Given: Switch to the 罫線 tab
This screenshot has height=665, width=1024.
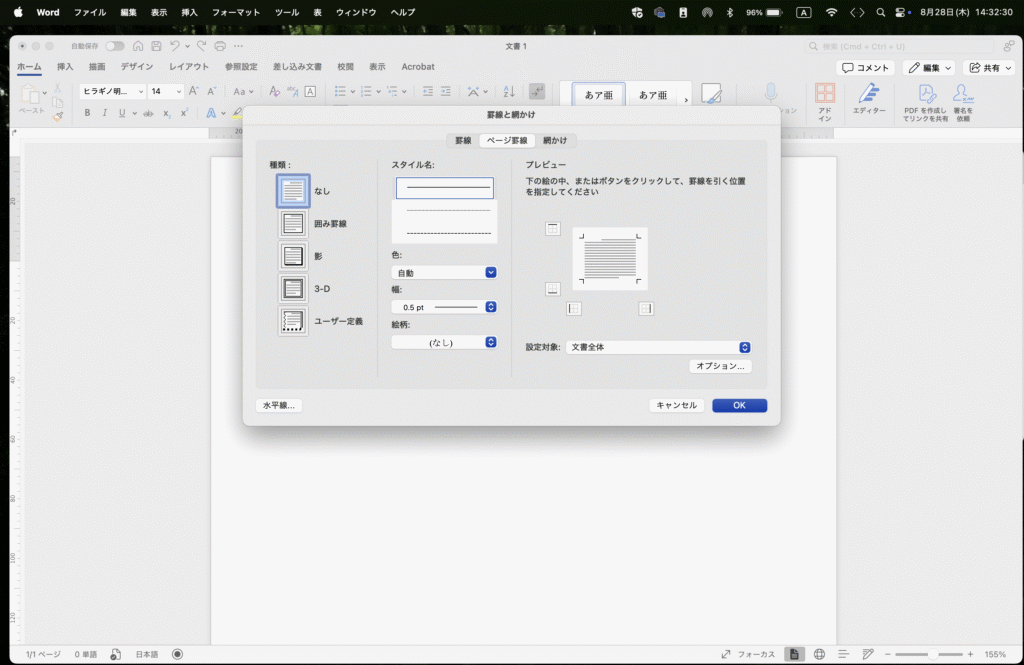Looking at the screenshot, I should 462,141.
